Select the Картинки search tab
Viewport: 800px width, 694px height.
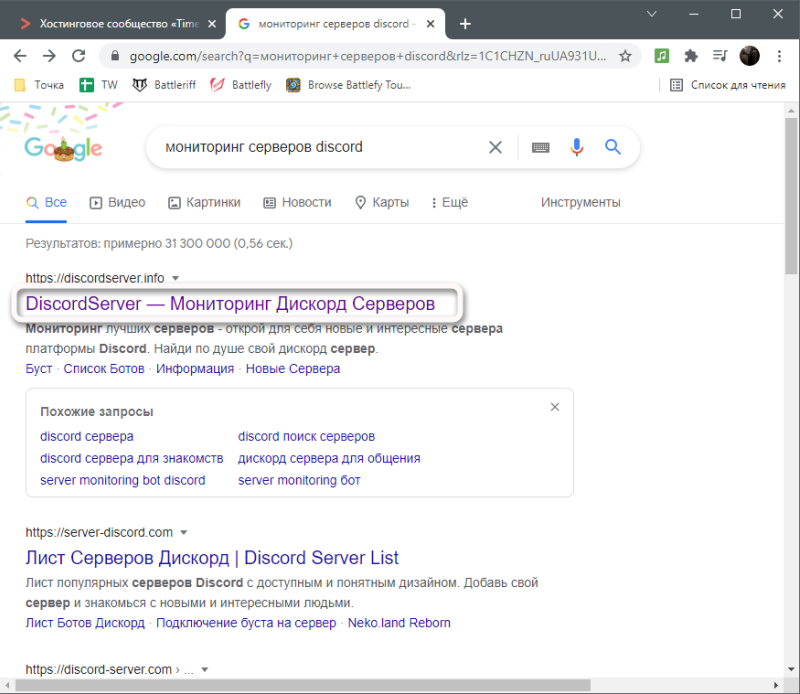click(x=204, y=203)
